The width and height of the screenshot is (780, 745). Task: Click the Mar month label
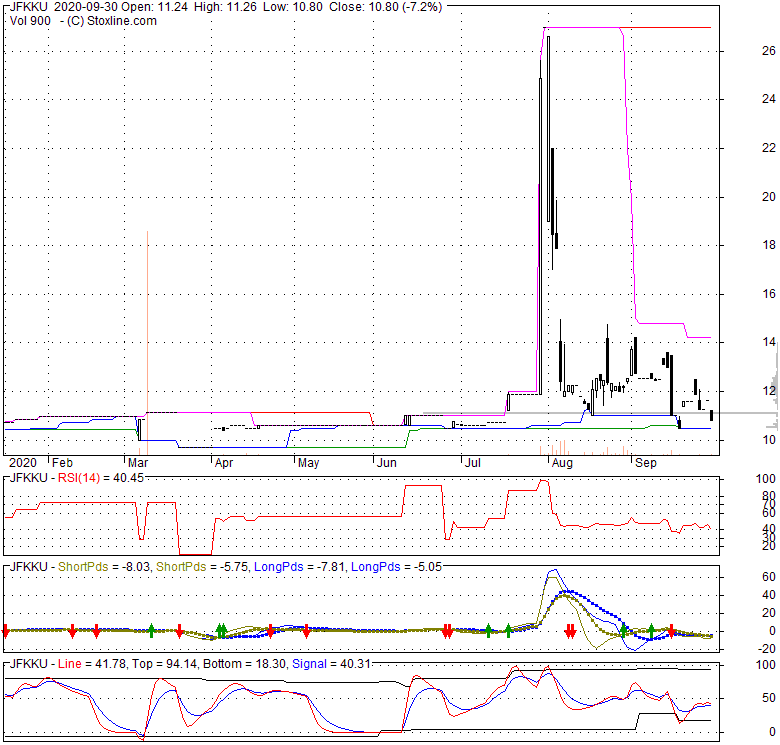(x=138, y=463)
